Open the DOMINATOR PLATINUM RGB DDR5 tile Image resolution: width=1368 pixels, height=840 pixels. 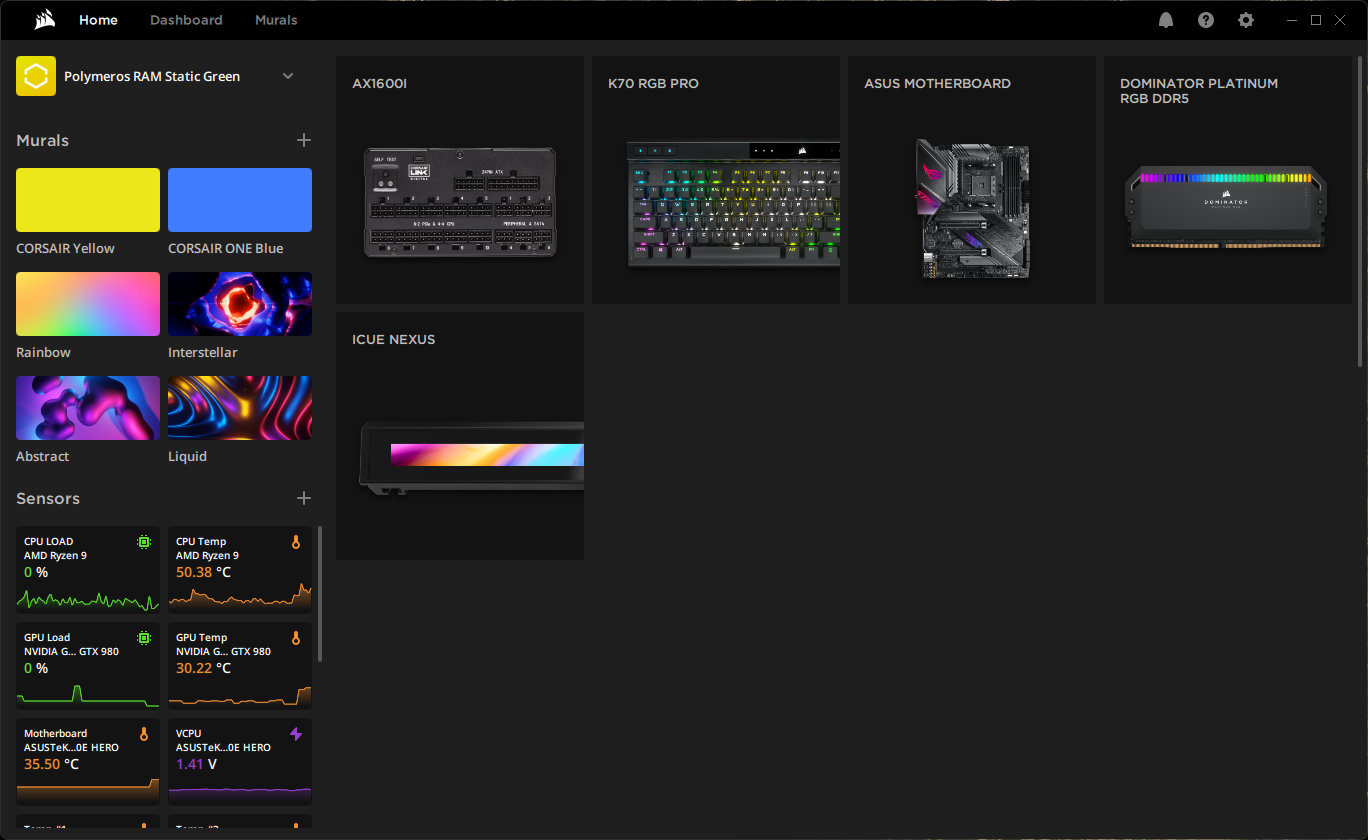(x=1228, y=180)
